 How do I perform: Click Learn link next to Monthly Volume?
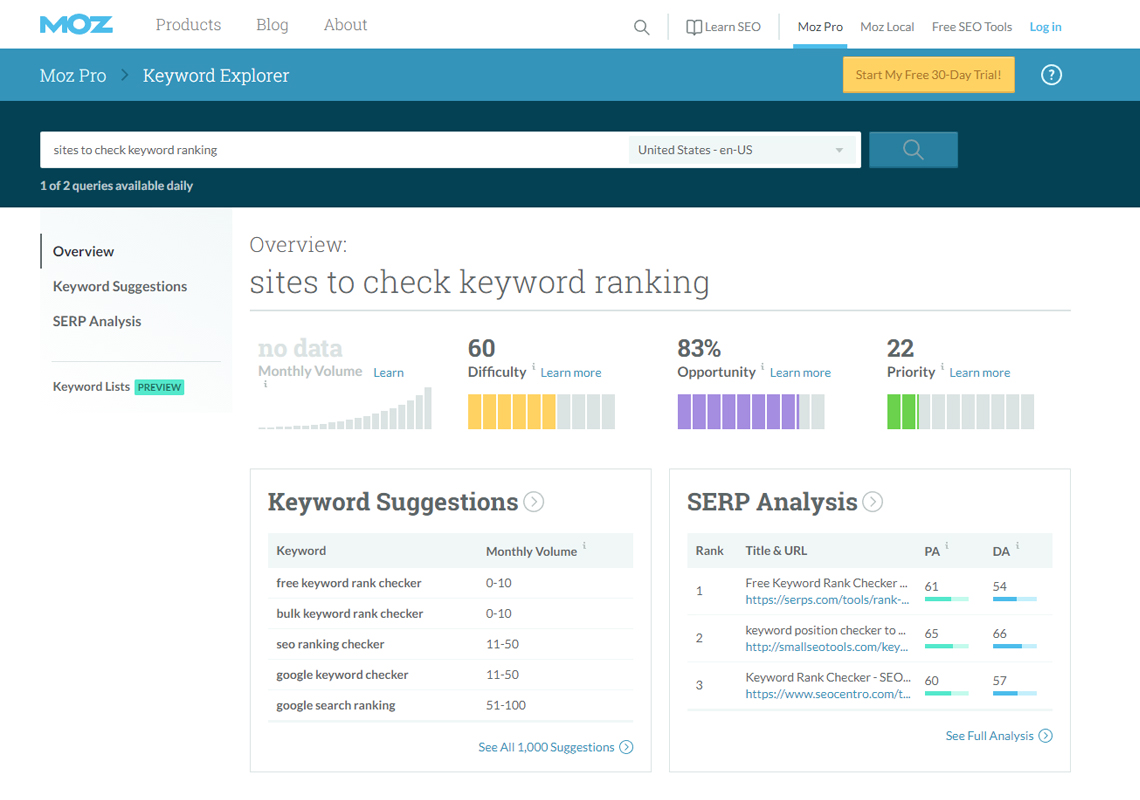point(388,372)
